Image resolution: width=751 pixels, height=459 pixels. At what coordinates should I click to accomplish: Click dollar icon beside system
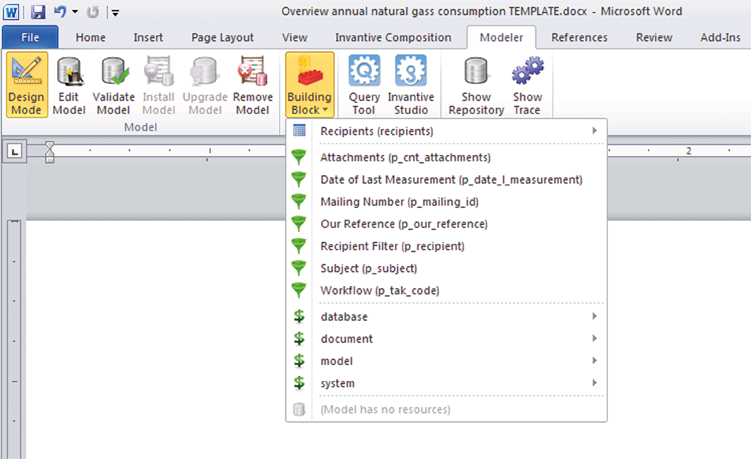[299, 383]
